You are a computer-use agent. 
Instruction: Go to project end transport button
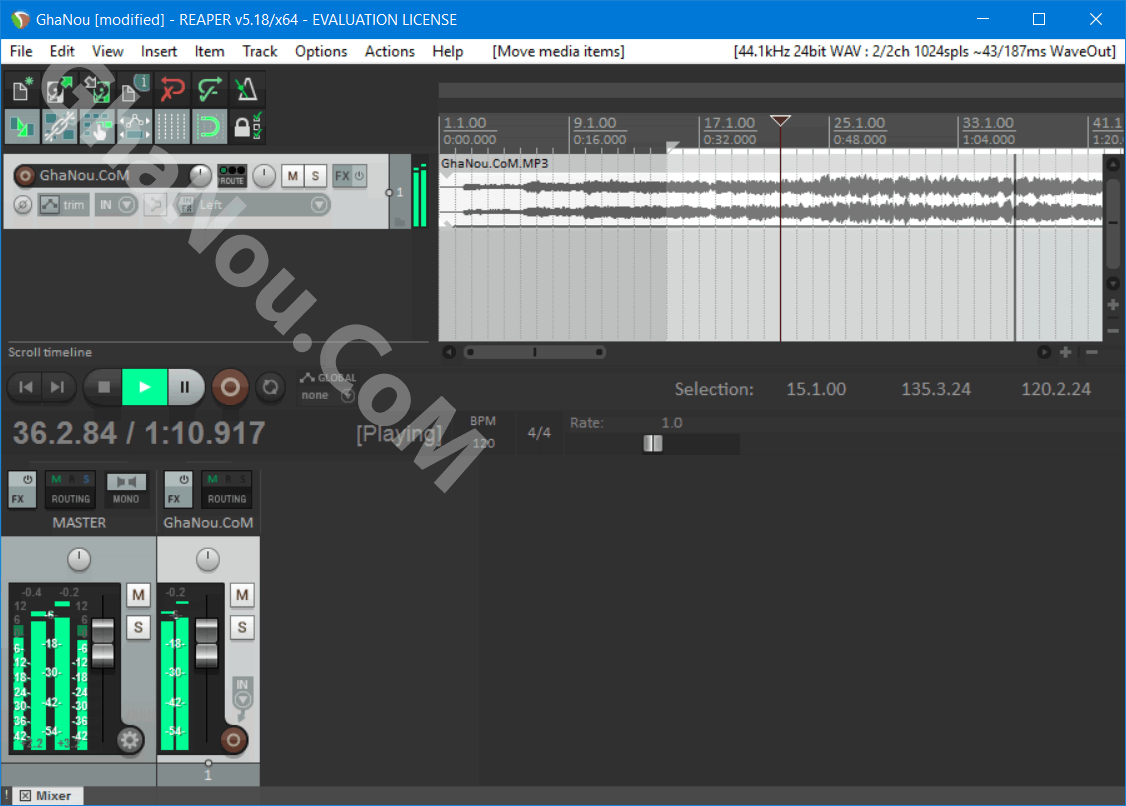57,388
